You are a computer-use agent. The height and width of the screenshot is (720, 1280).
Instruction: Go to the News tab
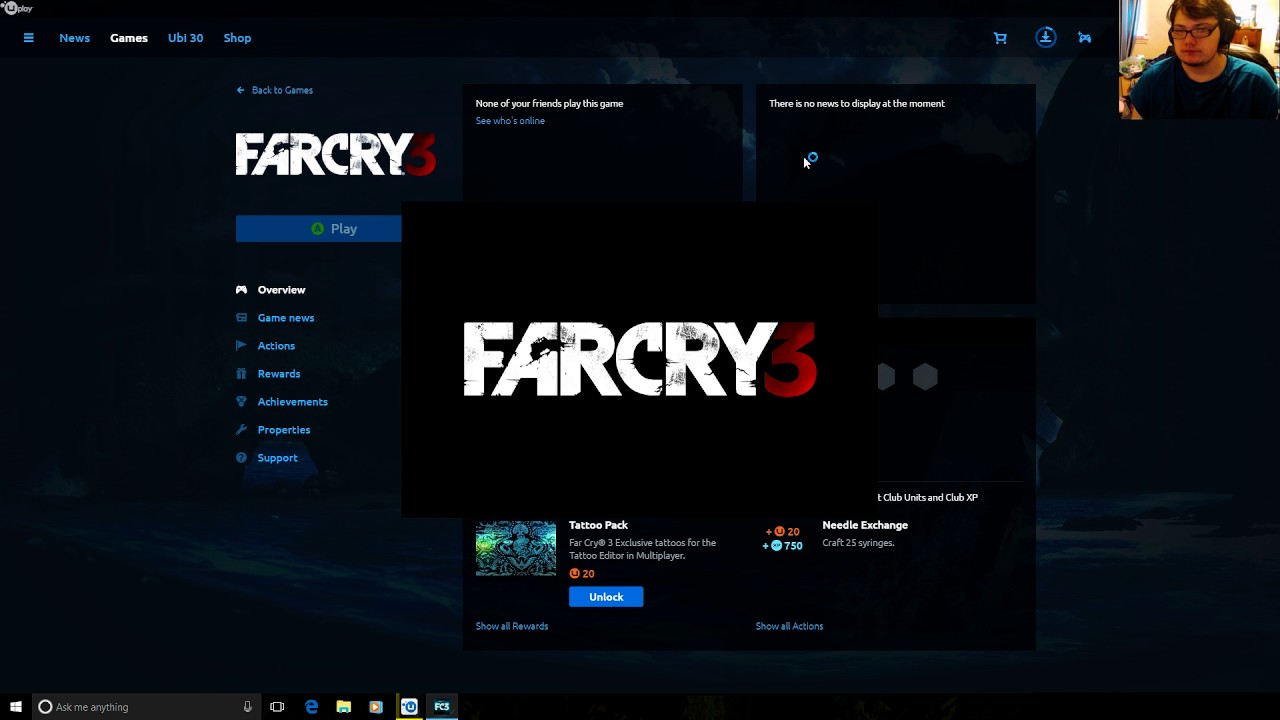click(74, 38)
